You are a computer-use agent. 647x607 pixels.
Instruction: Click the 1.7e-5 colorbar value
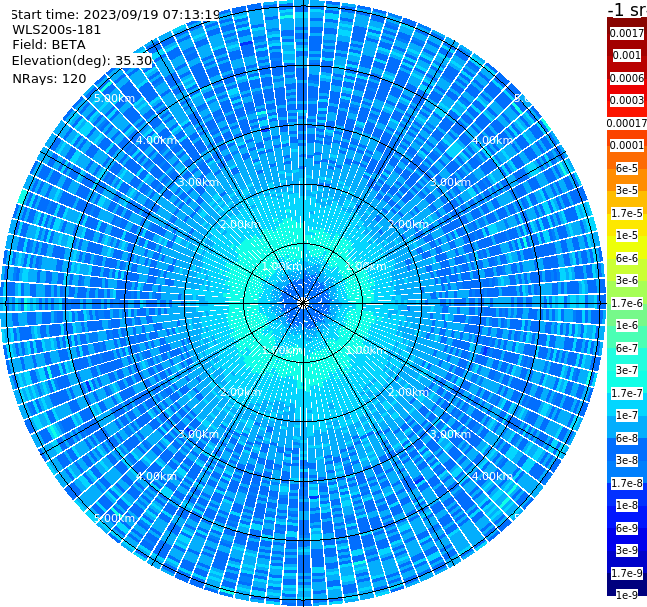pos(627,213)
